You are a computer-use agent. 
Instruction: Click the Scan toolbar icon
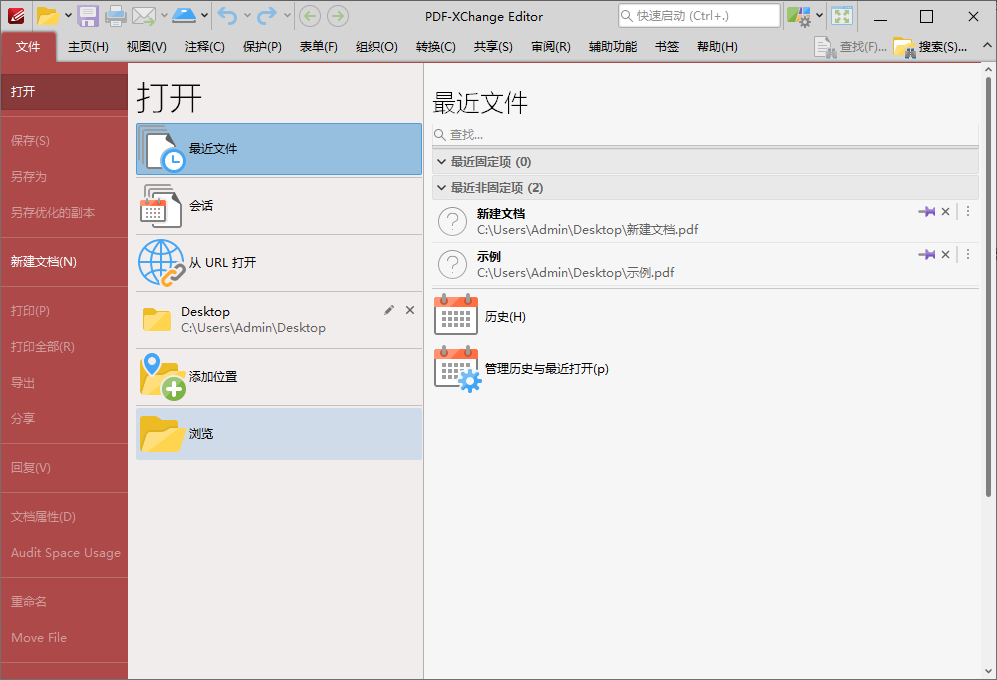(x=184, y=15)
